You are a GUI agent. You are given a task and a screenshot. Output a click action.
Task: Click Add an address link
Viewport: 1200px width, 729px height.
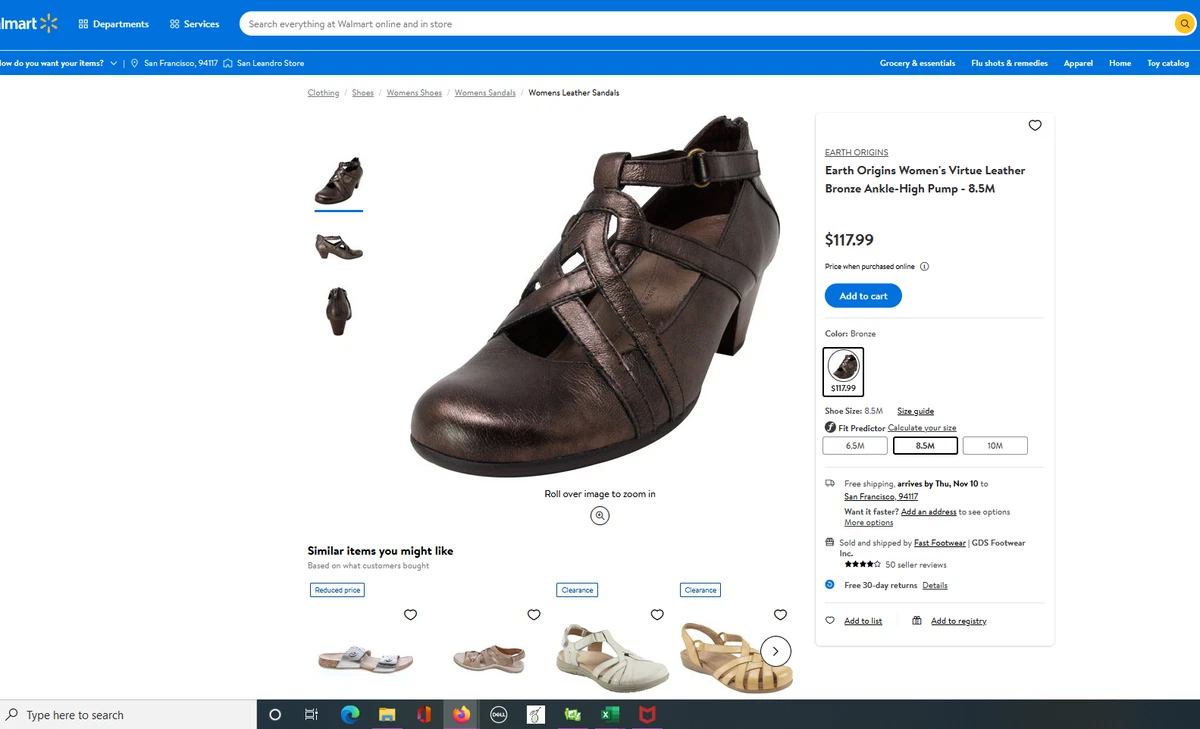929,512
